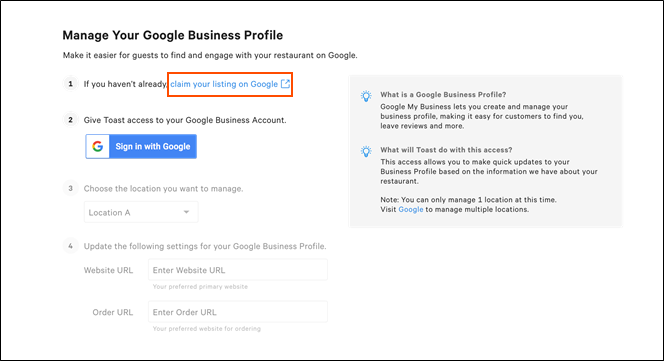The width and height of the screenshot is (664, 361).
Task: Click 'Note: You can only manage 1 location' text
Action: (x=468, y=200)
